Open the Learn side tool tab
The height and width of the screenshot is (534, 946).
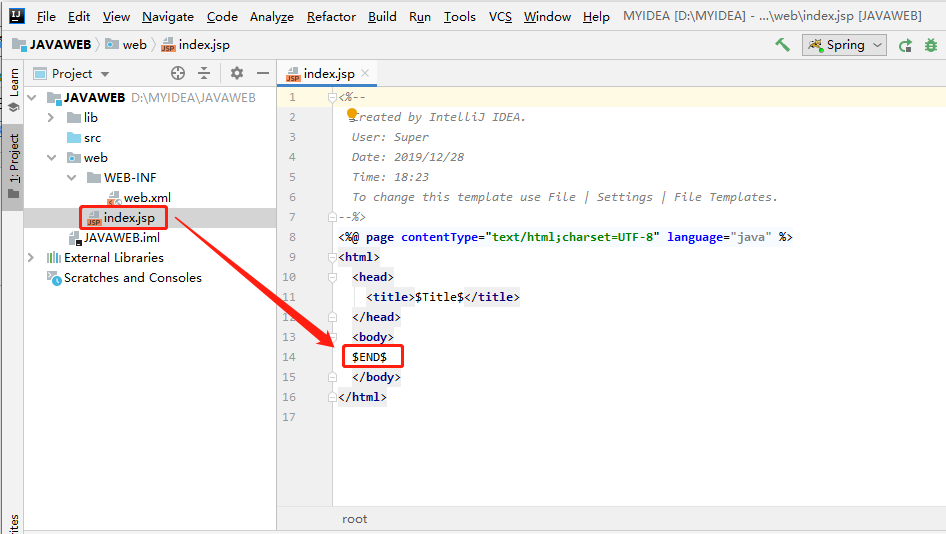pyautogui.click(x=13, y=90)
